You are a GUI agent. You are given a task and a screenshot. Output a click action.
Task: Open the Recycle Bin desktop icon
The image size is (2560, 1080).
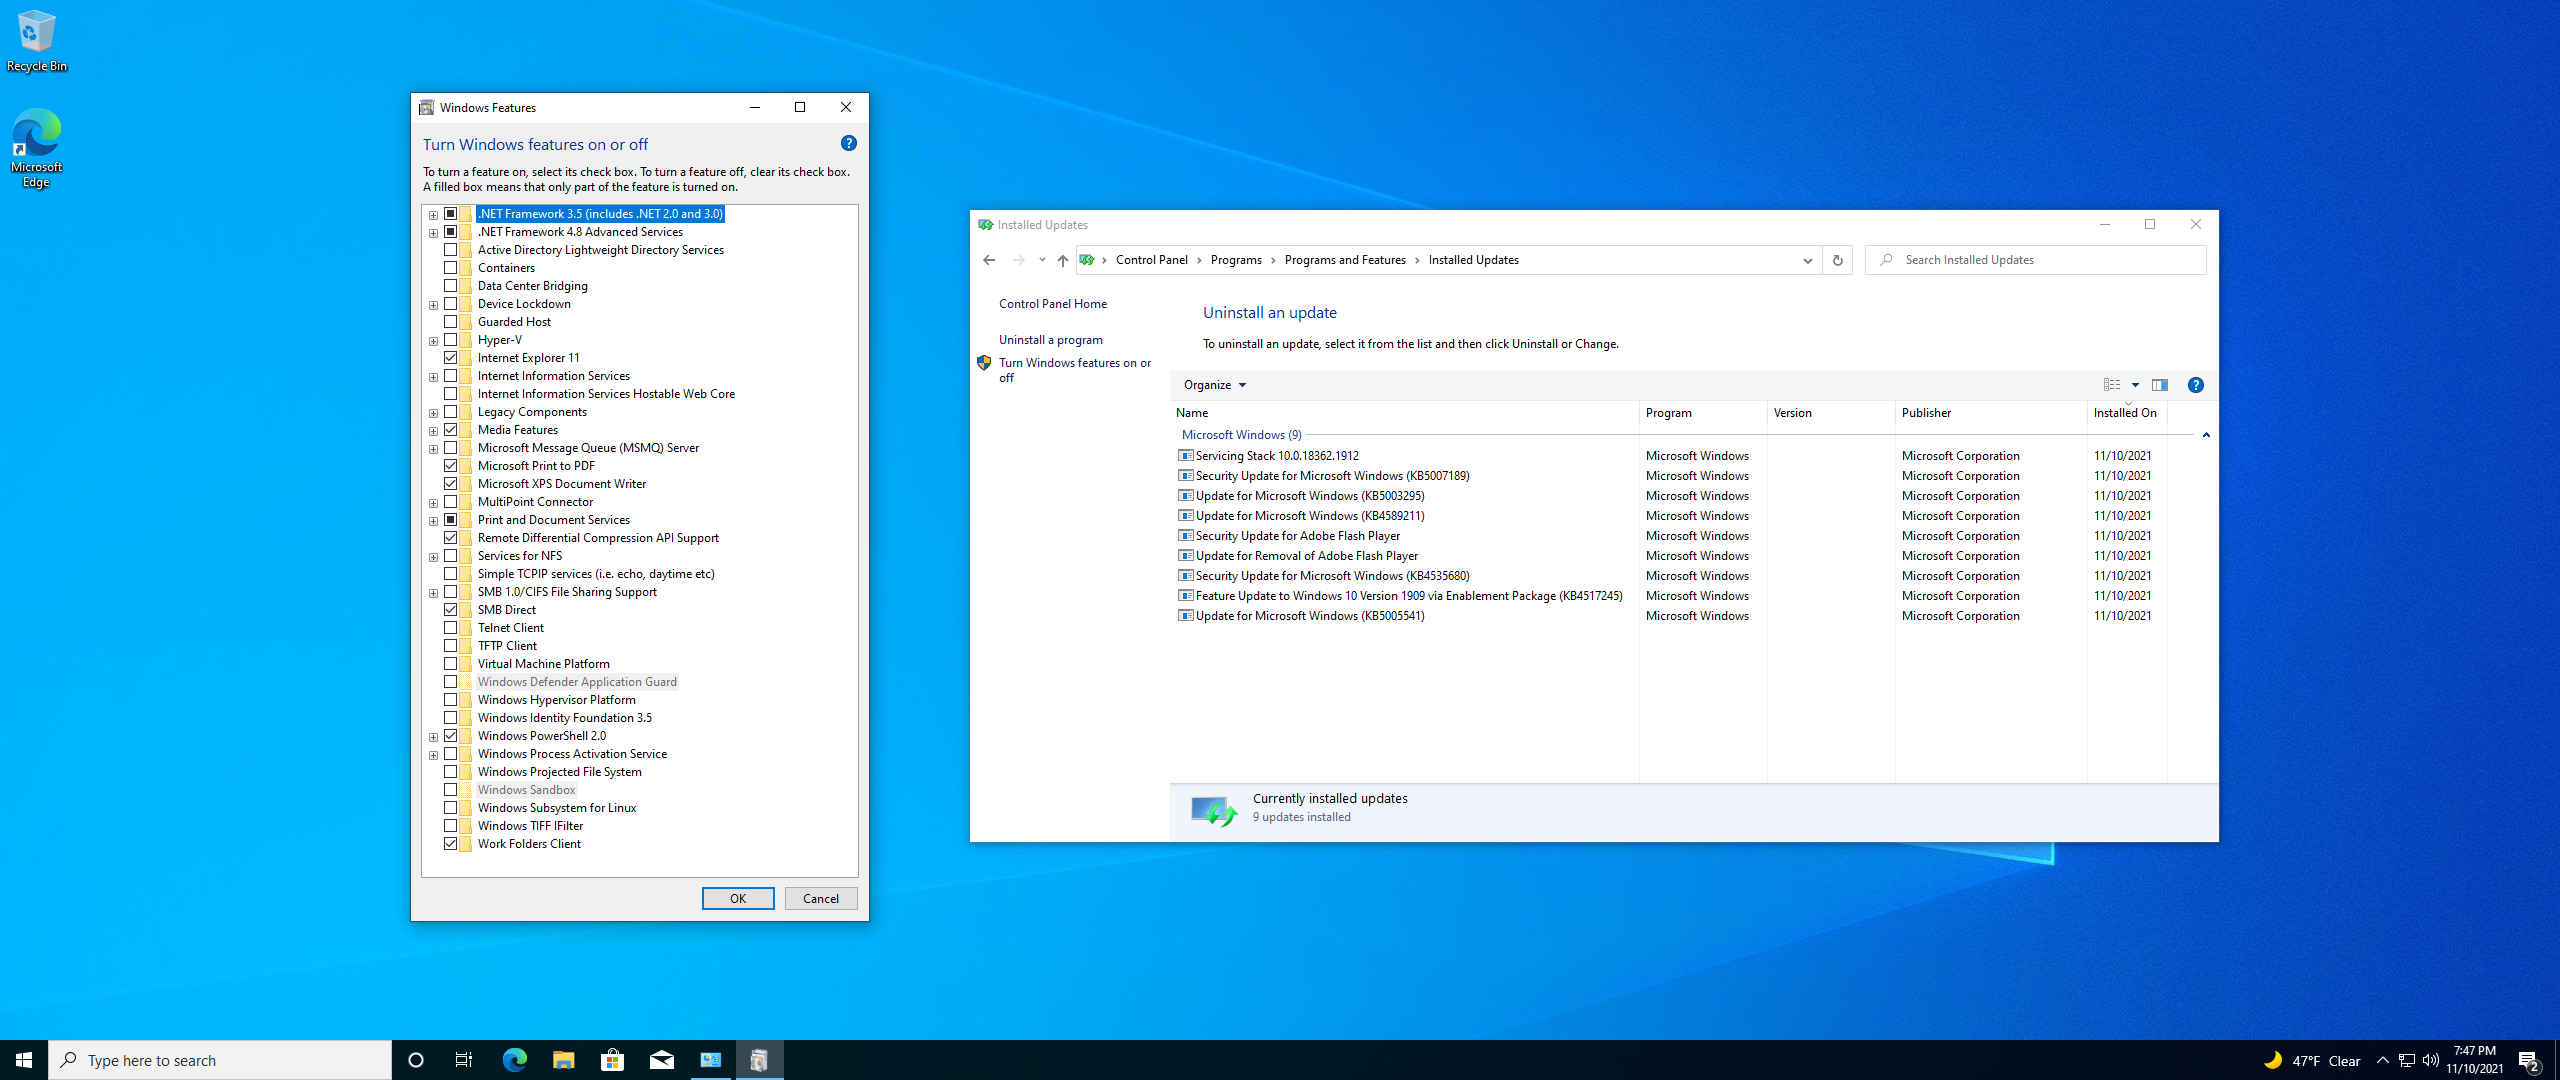point(36,40)
